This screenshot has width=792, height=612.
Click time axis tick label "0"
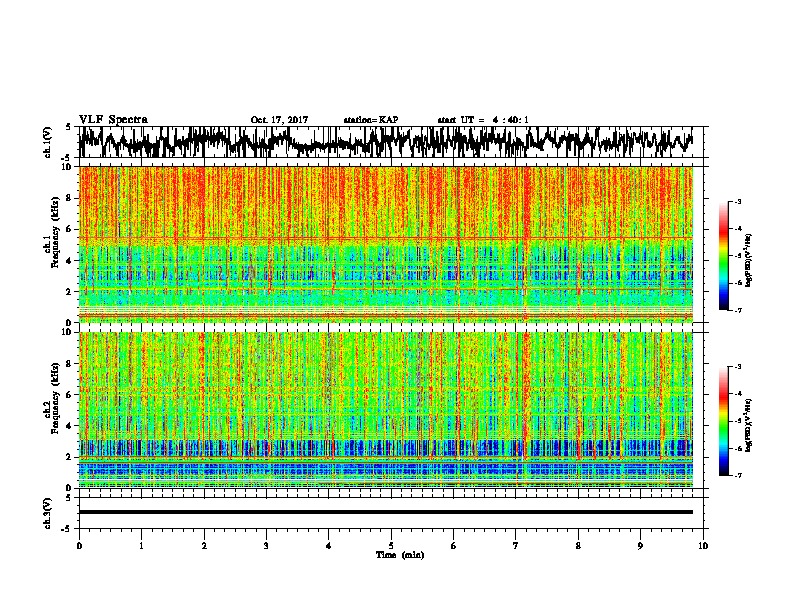(79, 546)
